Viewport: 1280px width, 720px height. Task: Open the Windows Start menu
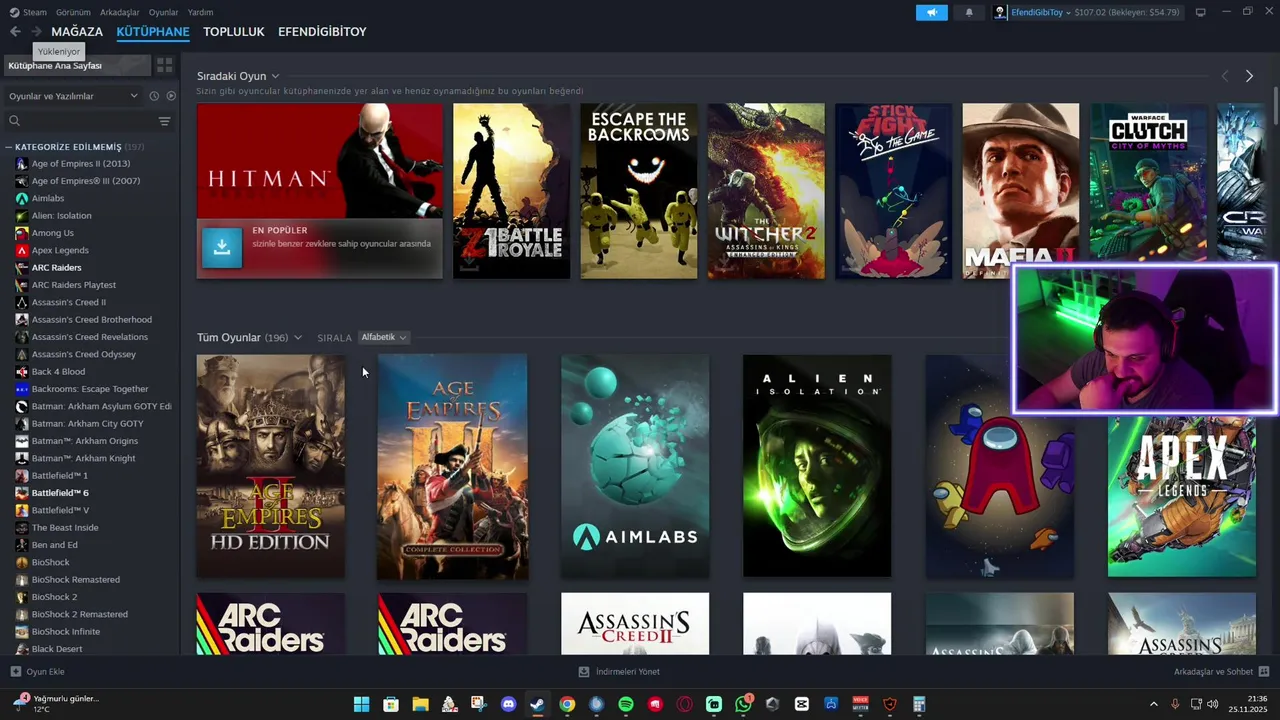(361, 704)
